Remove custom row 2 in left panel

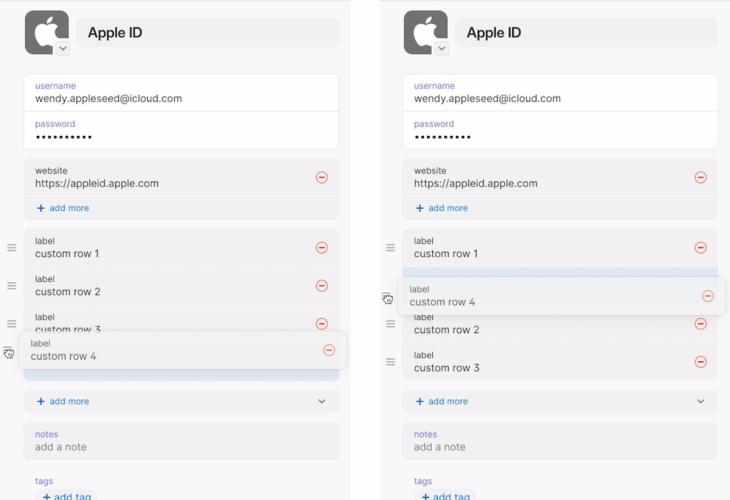(x=321, y=285)
